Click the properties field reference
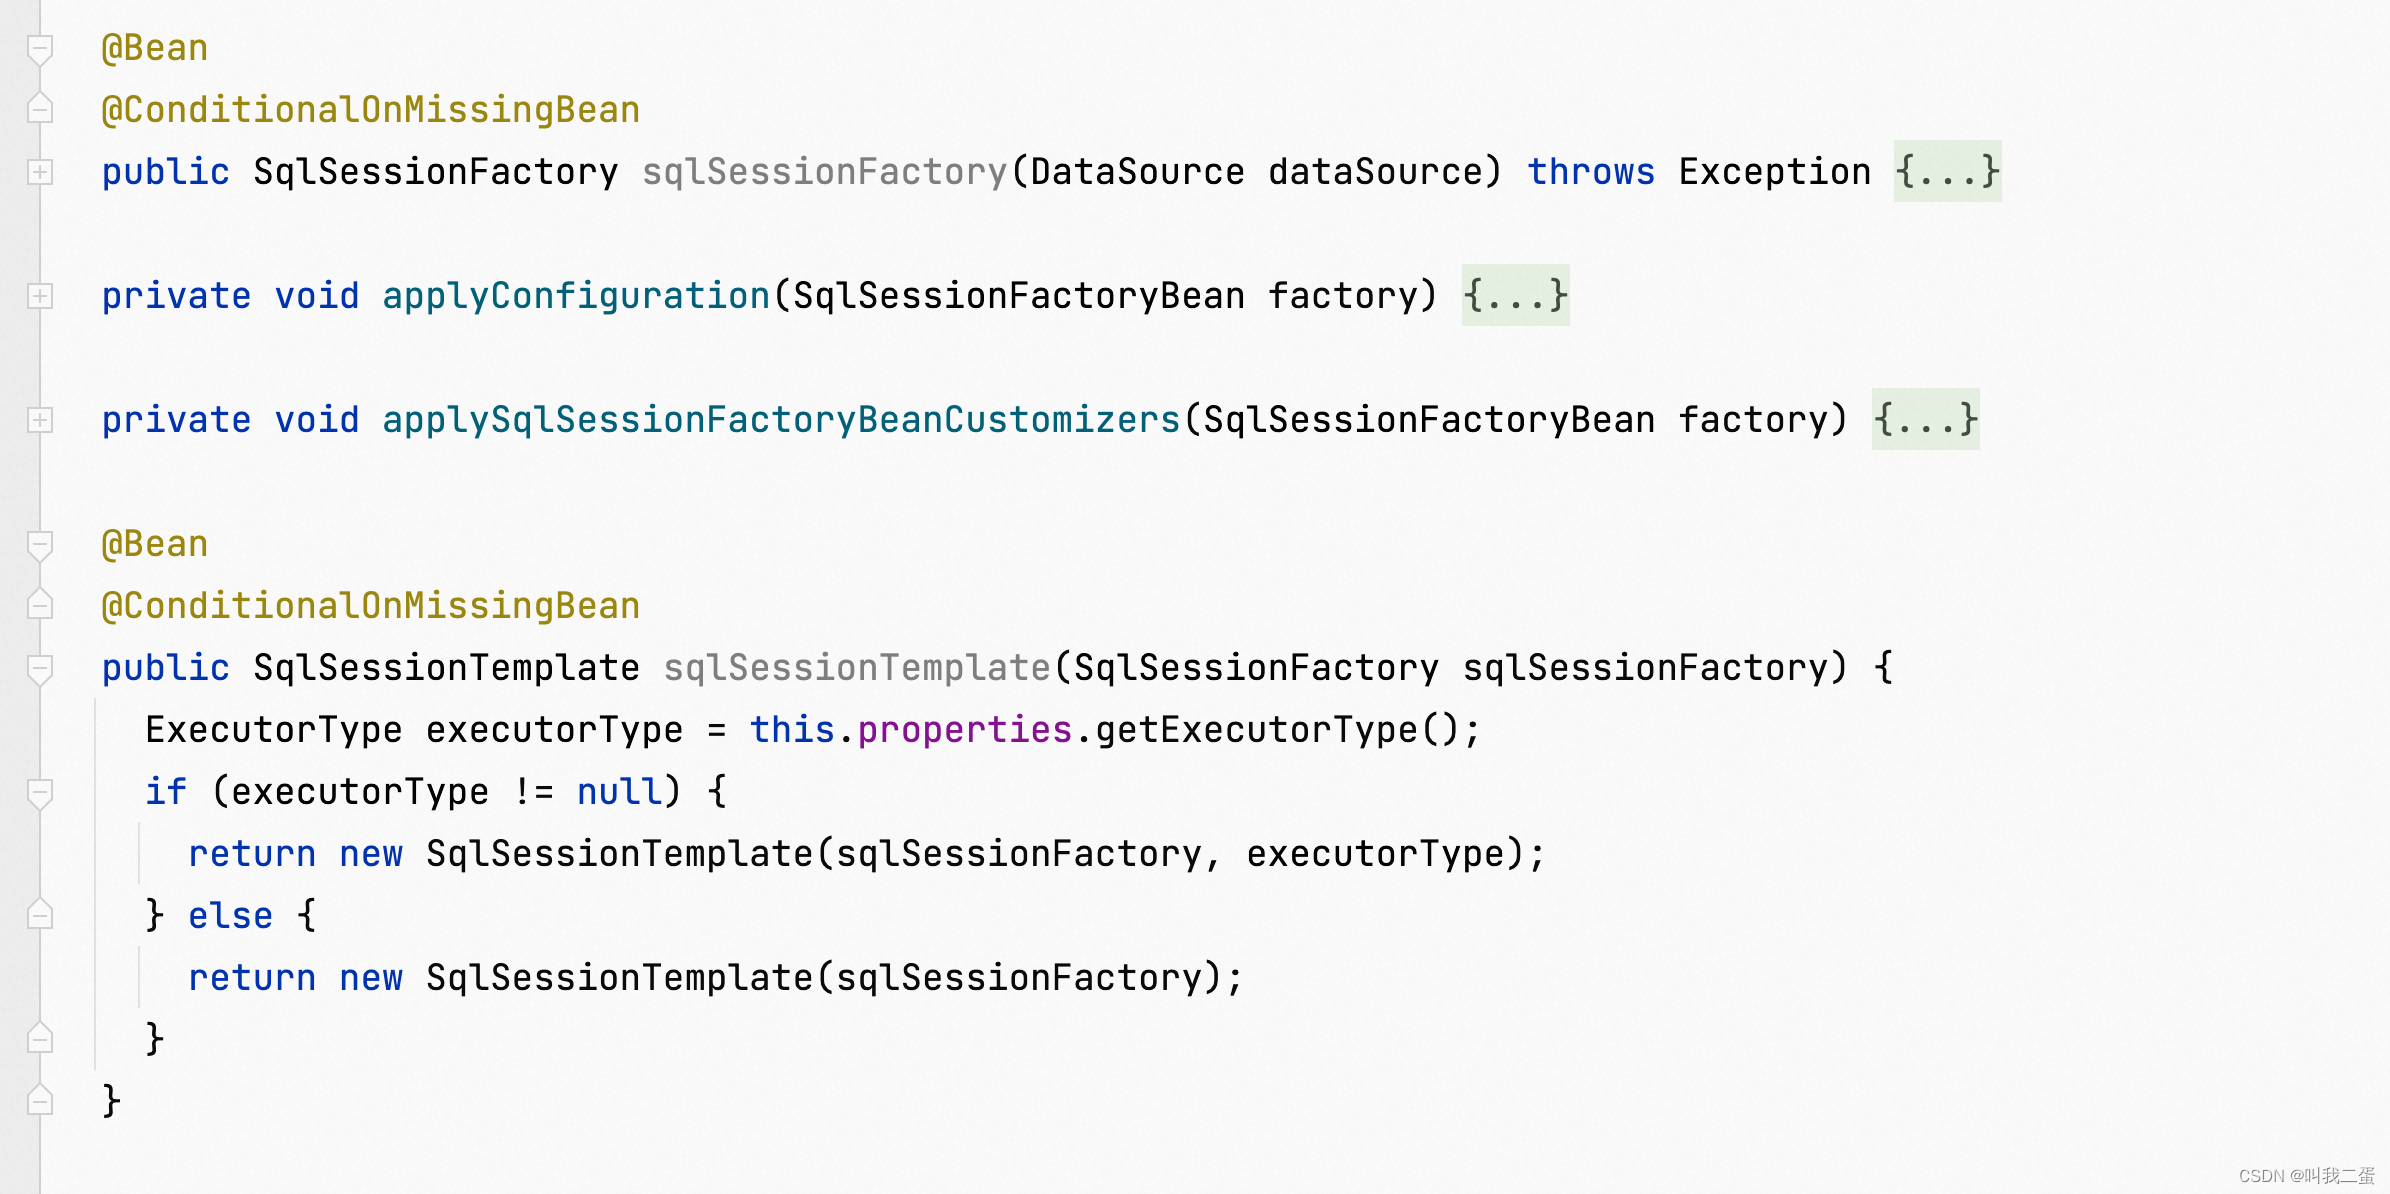This screenshot has width=2390, height=1194. point(964,730)
